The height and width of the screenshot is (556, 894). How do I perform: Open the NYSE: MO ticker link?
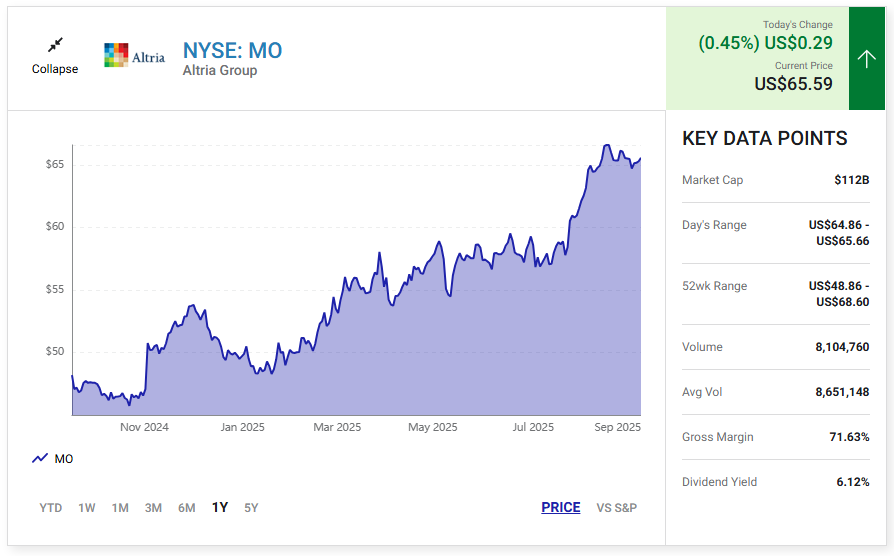click(232, 51)
